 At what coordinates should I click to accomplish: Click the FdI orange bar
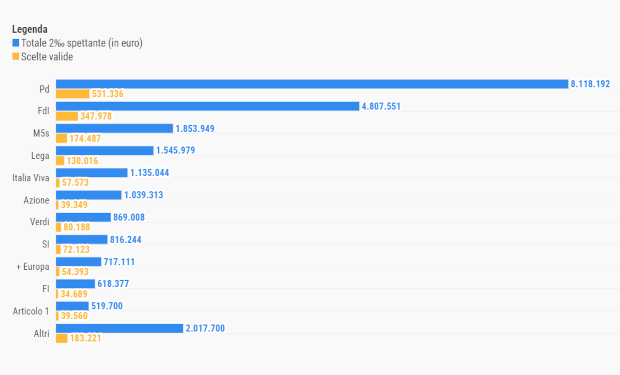pyautogui.click(x=67, y=116)
